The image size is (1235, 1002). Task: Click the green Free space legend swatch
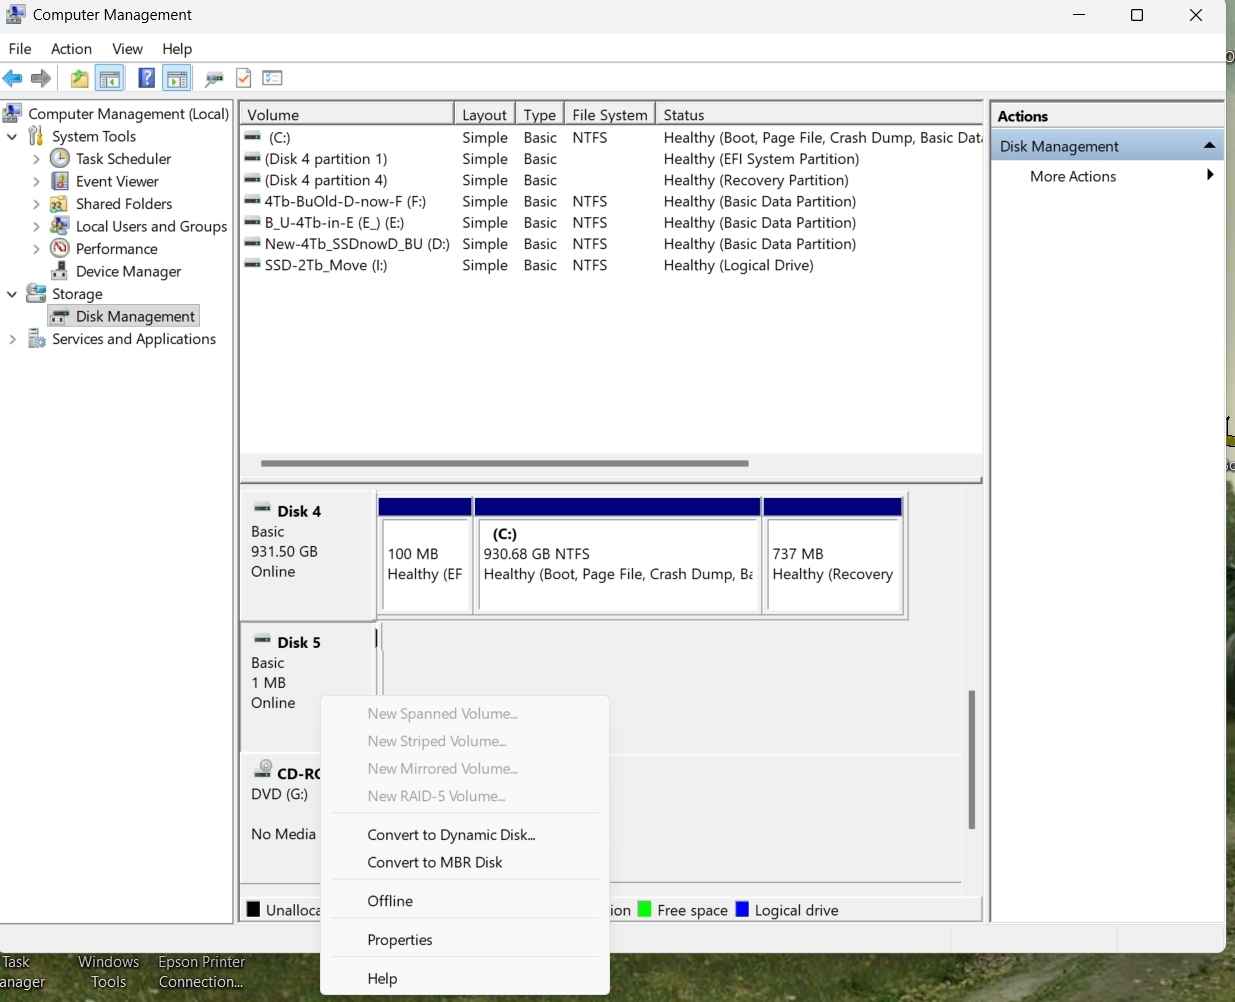click(x=644, y=909)
